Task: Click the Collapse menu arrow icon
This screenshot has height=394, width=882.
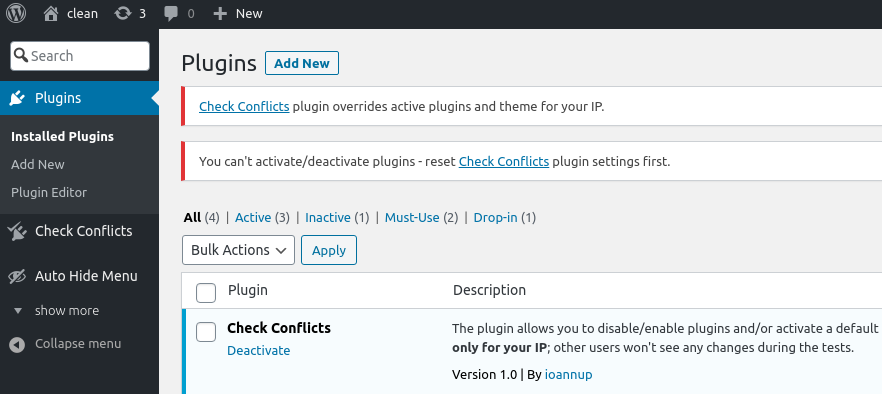Action: pyautogui.click(x=17, y=344)
